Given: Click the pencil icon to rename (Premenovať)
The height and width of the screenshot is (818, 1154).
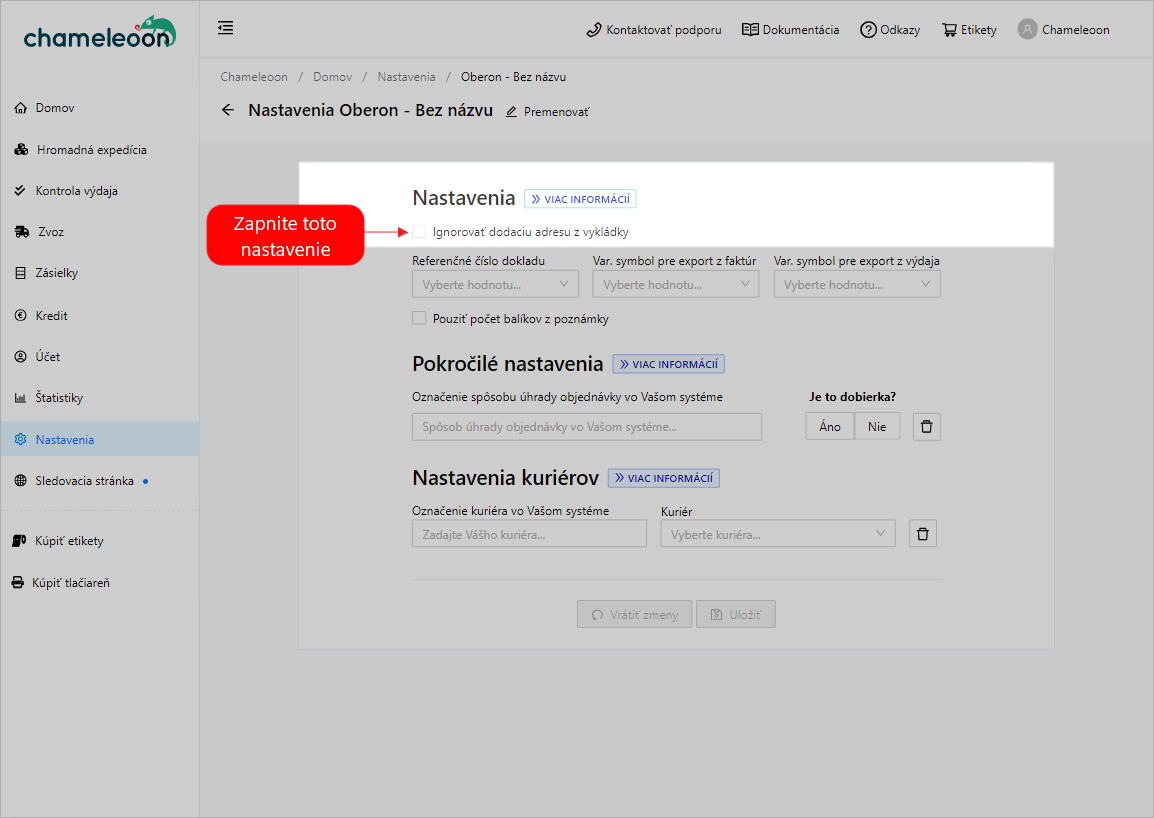Looking at the screenshot, I should 512,112.
